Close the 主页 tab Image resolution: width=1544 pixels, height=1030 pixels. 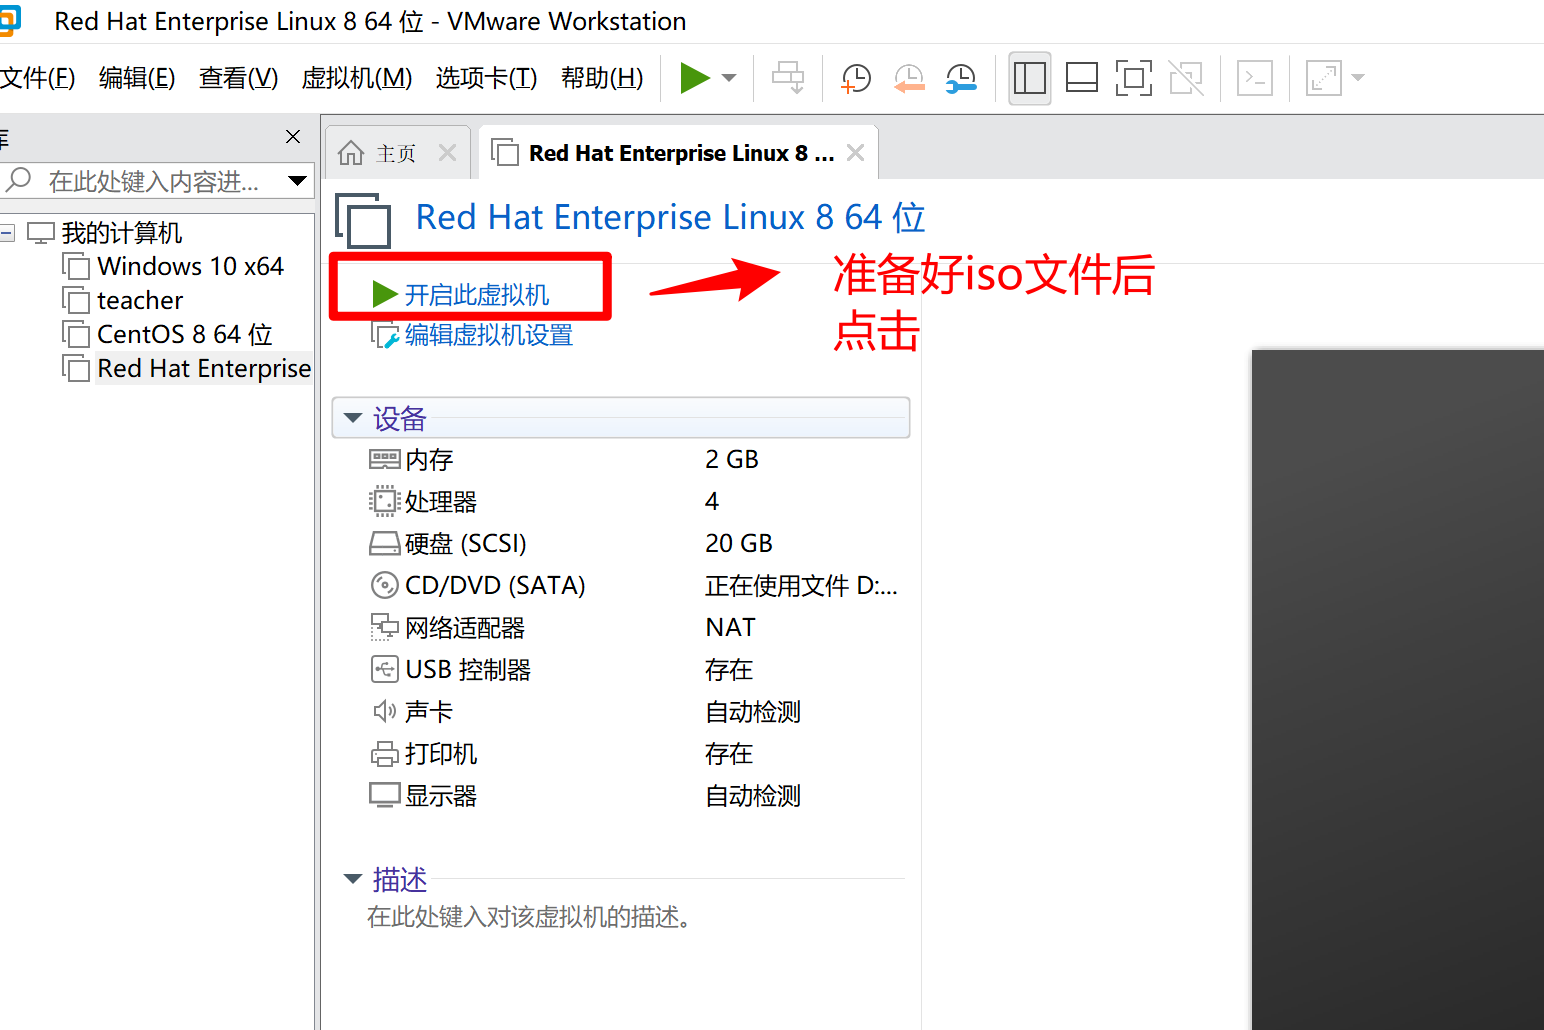click(448, 153)
